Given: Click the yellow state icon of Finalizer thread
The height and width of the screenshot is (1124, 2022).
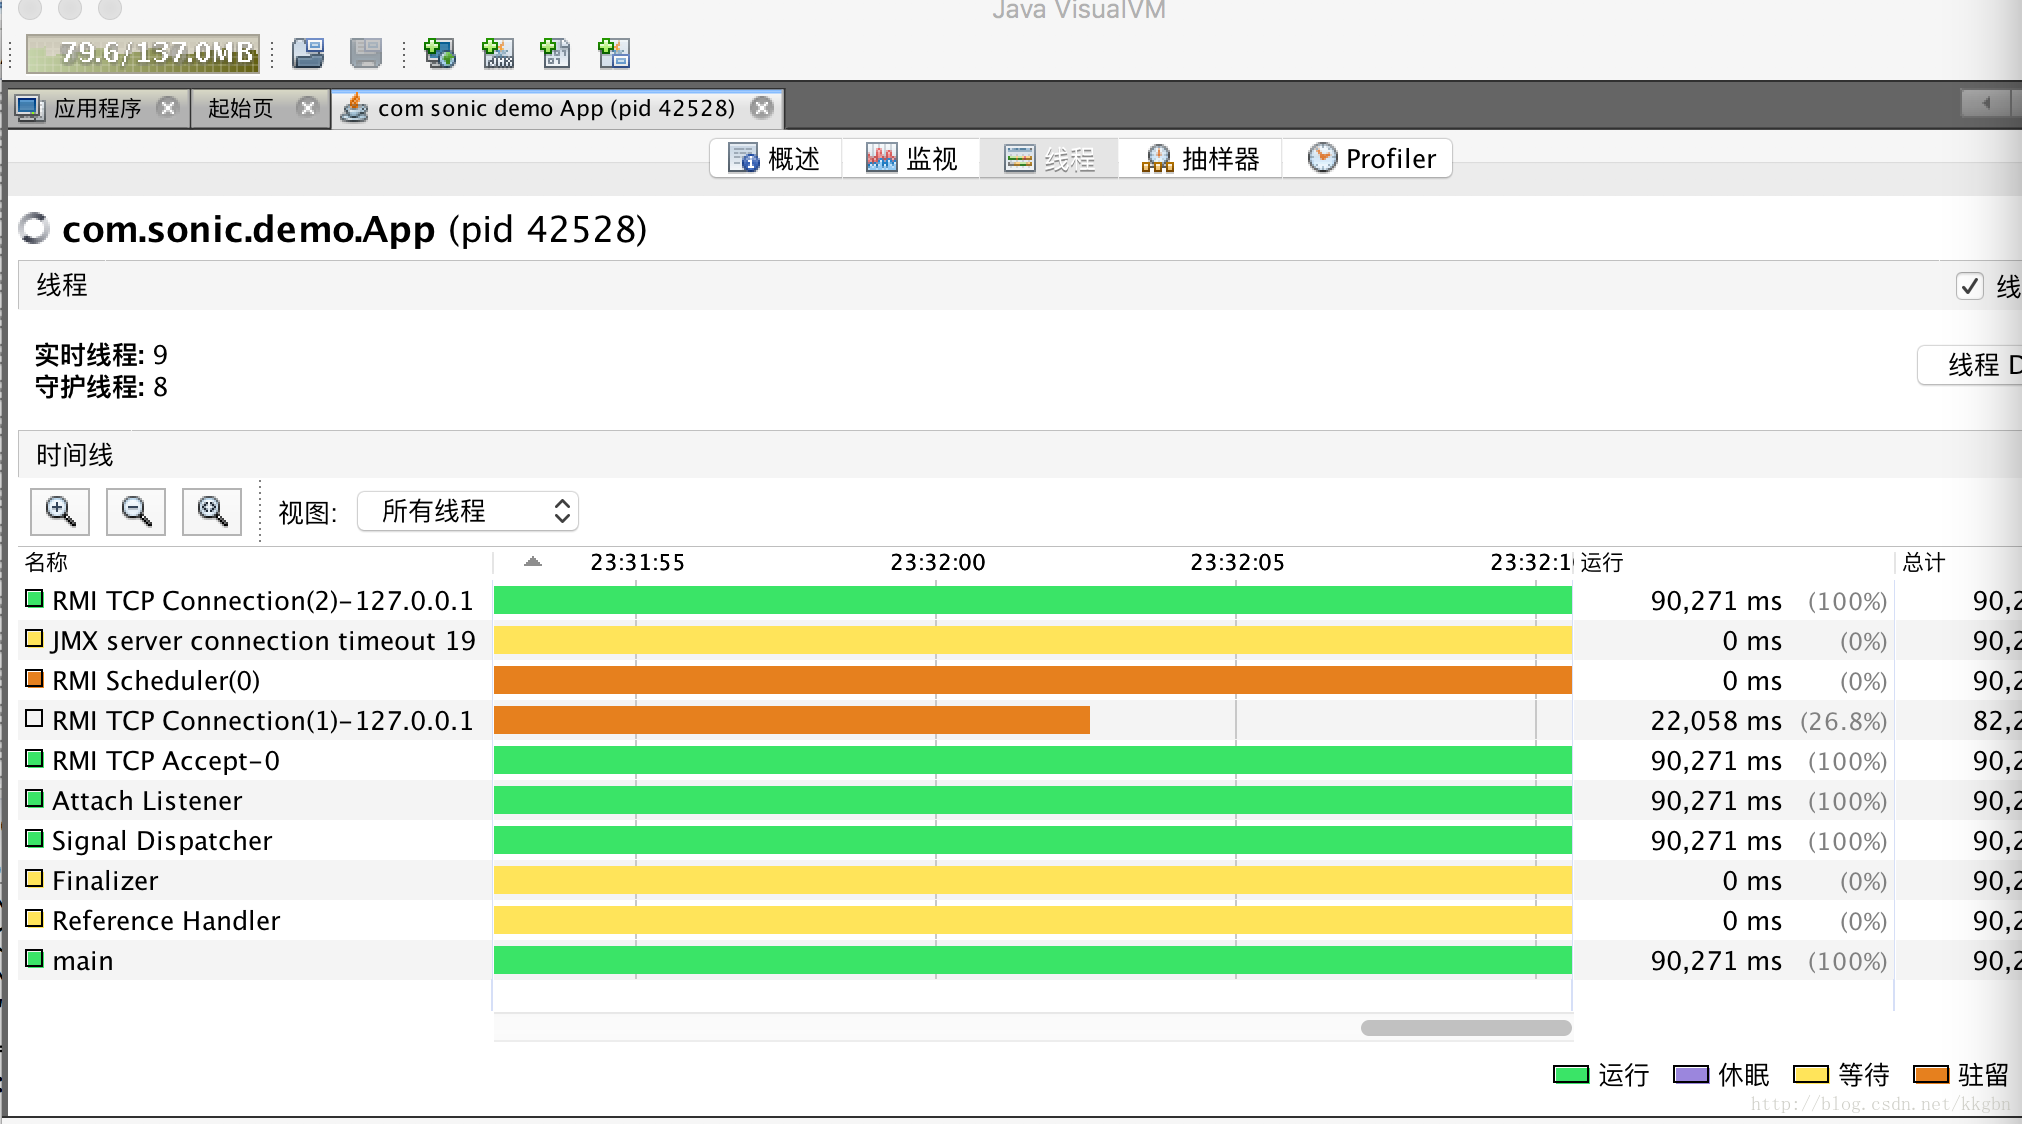Looking at the screenshot, I should click(x=35, y=879).
